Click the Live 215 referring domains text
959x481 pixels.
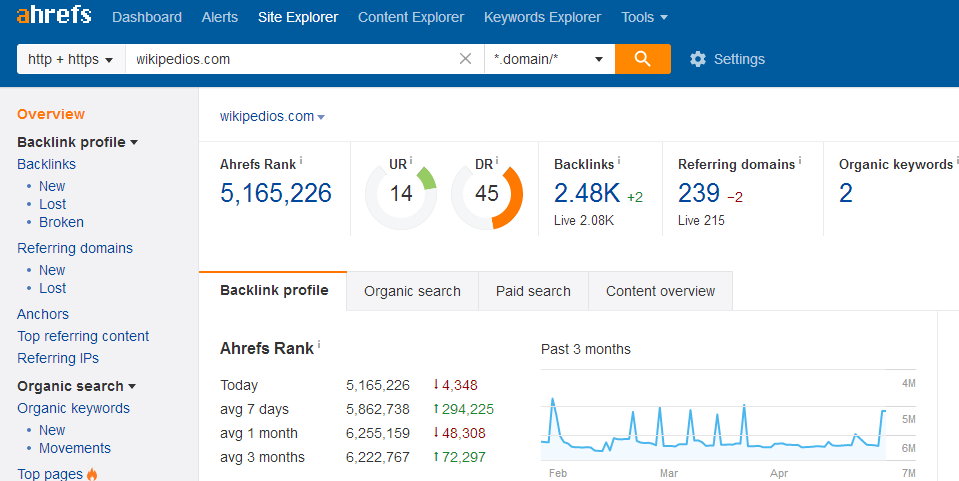coord(701,220)
